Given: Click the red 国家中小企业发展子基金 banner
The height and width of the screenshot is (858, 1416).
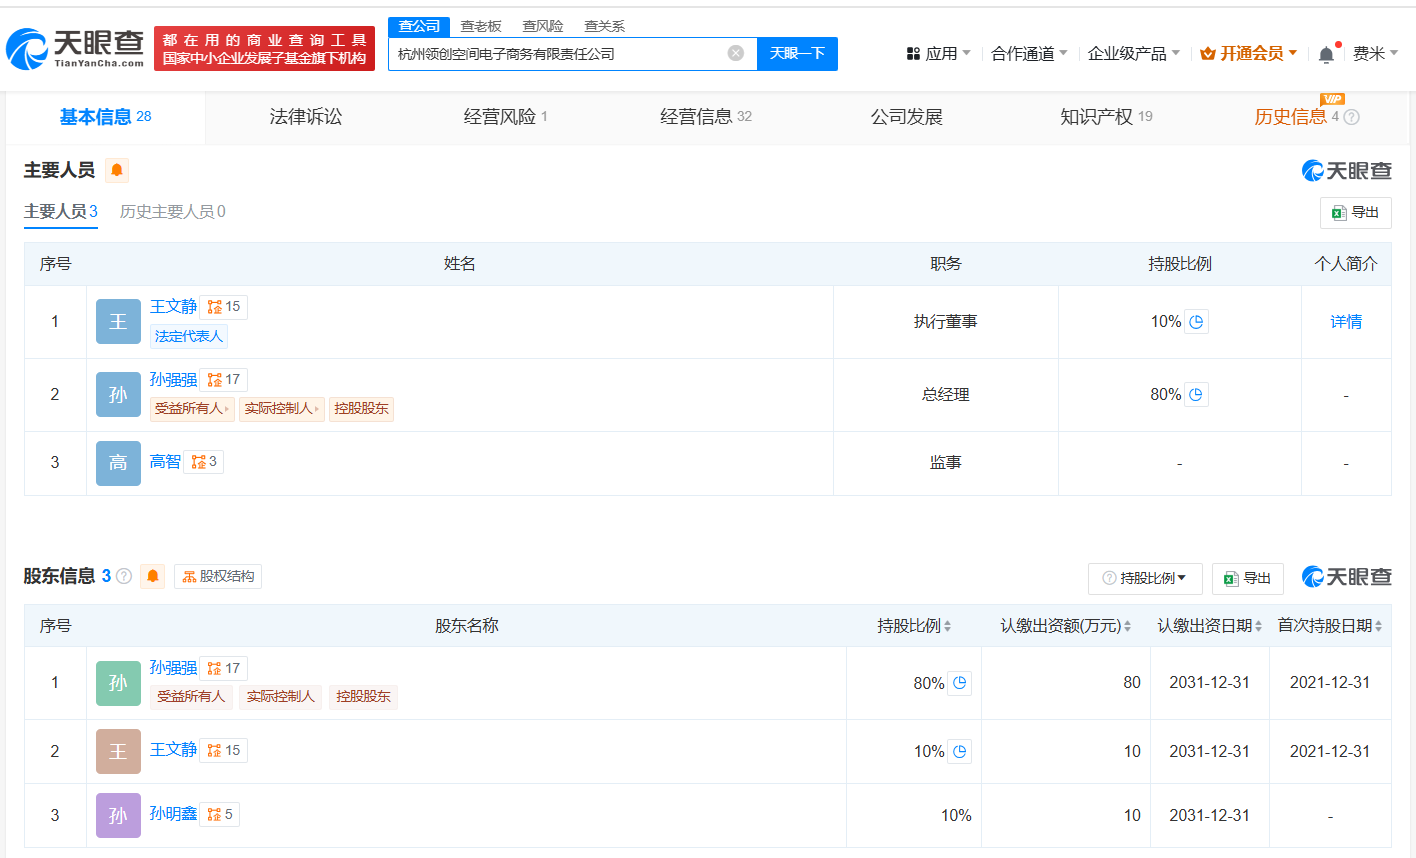Looking at the screenshot, I should 264,48.
